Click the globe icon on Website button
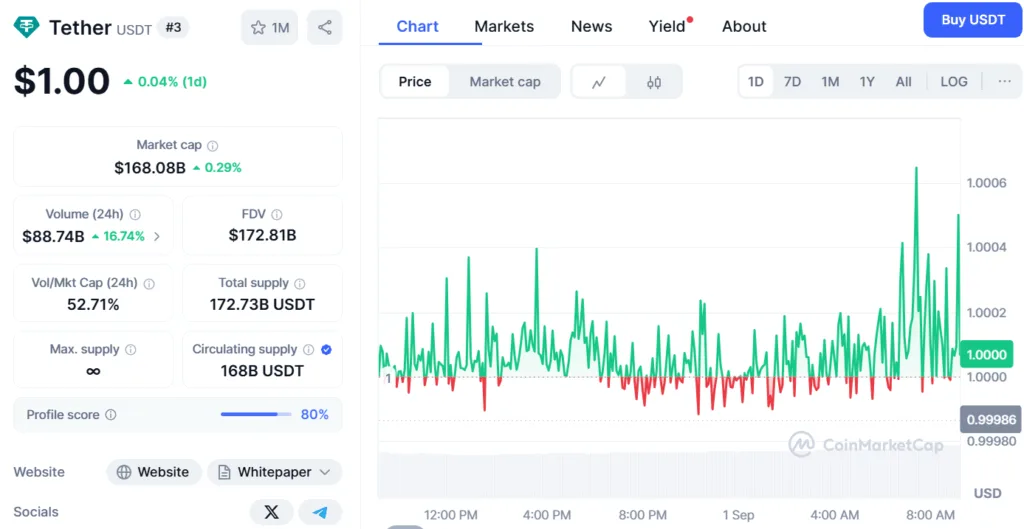 coord(123,472)
